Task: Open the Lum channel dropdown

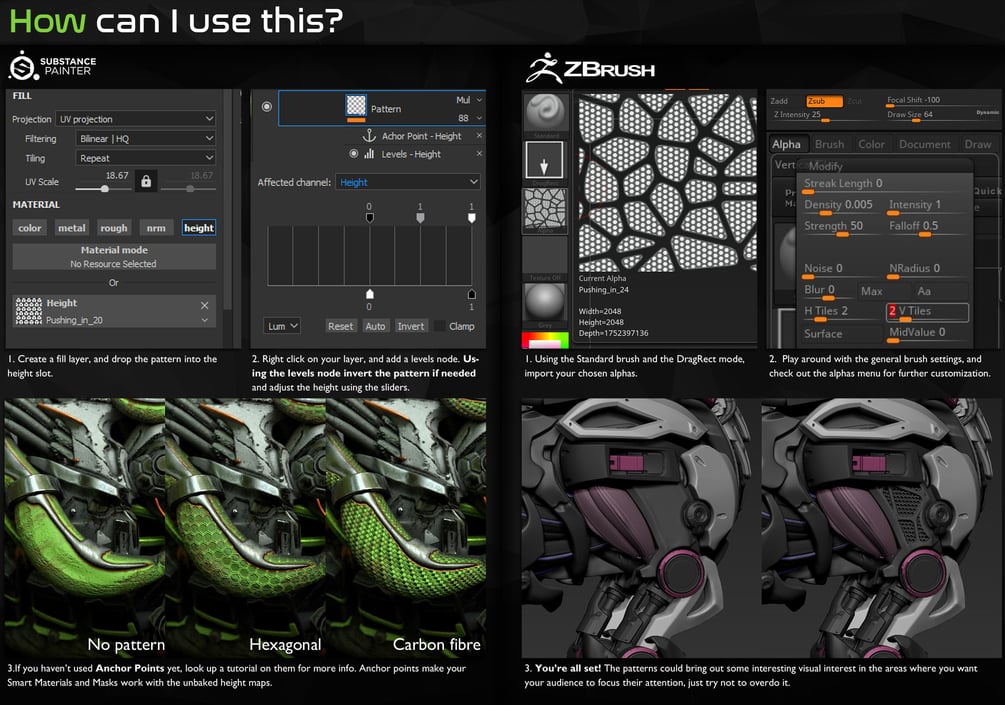Action: (x=282, y=326)
